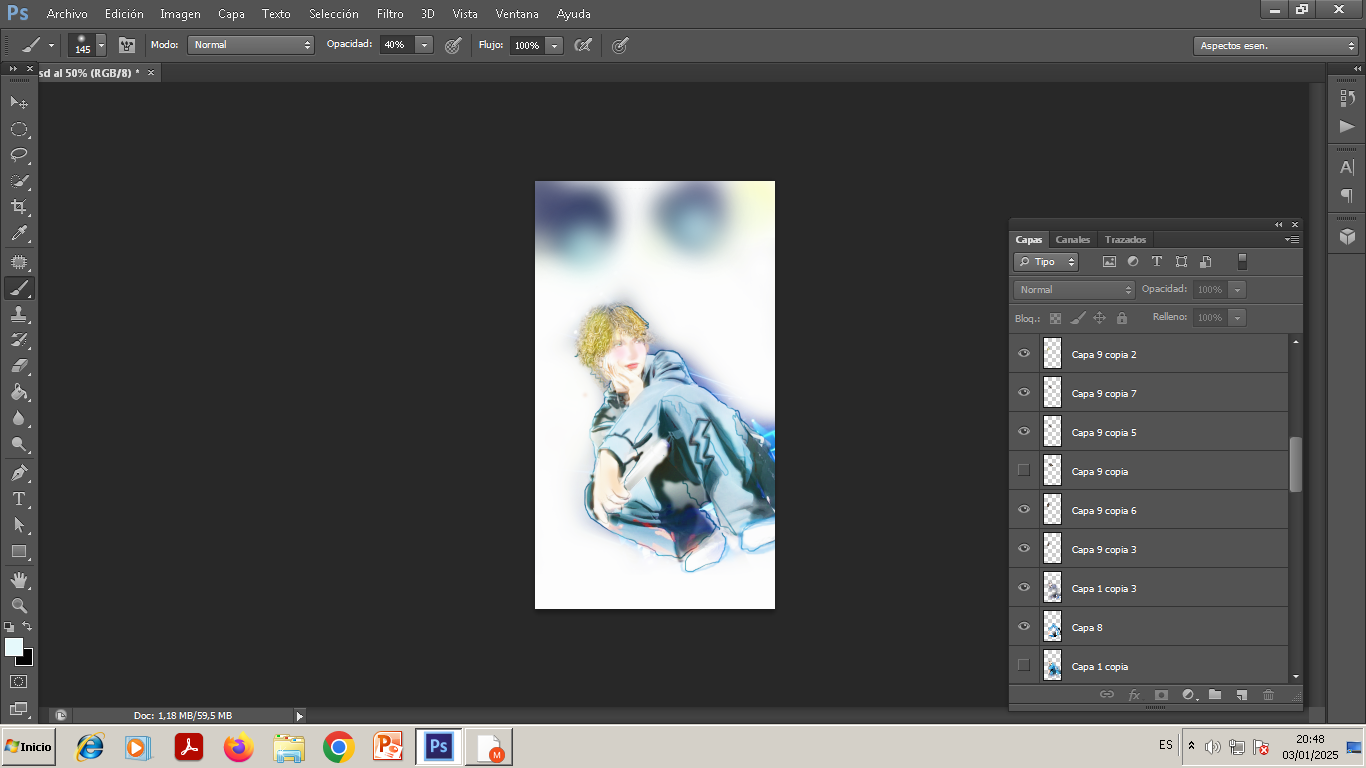Click the delete layer trash icon

coord(1268,694)
